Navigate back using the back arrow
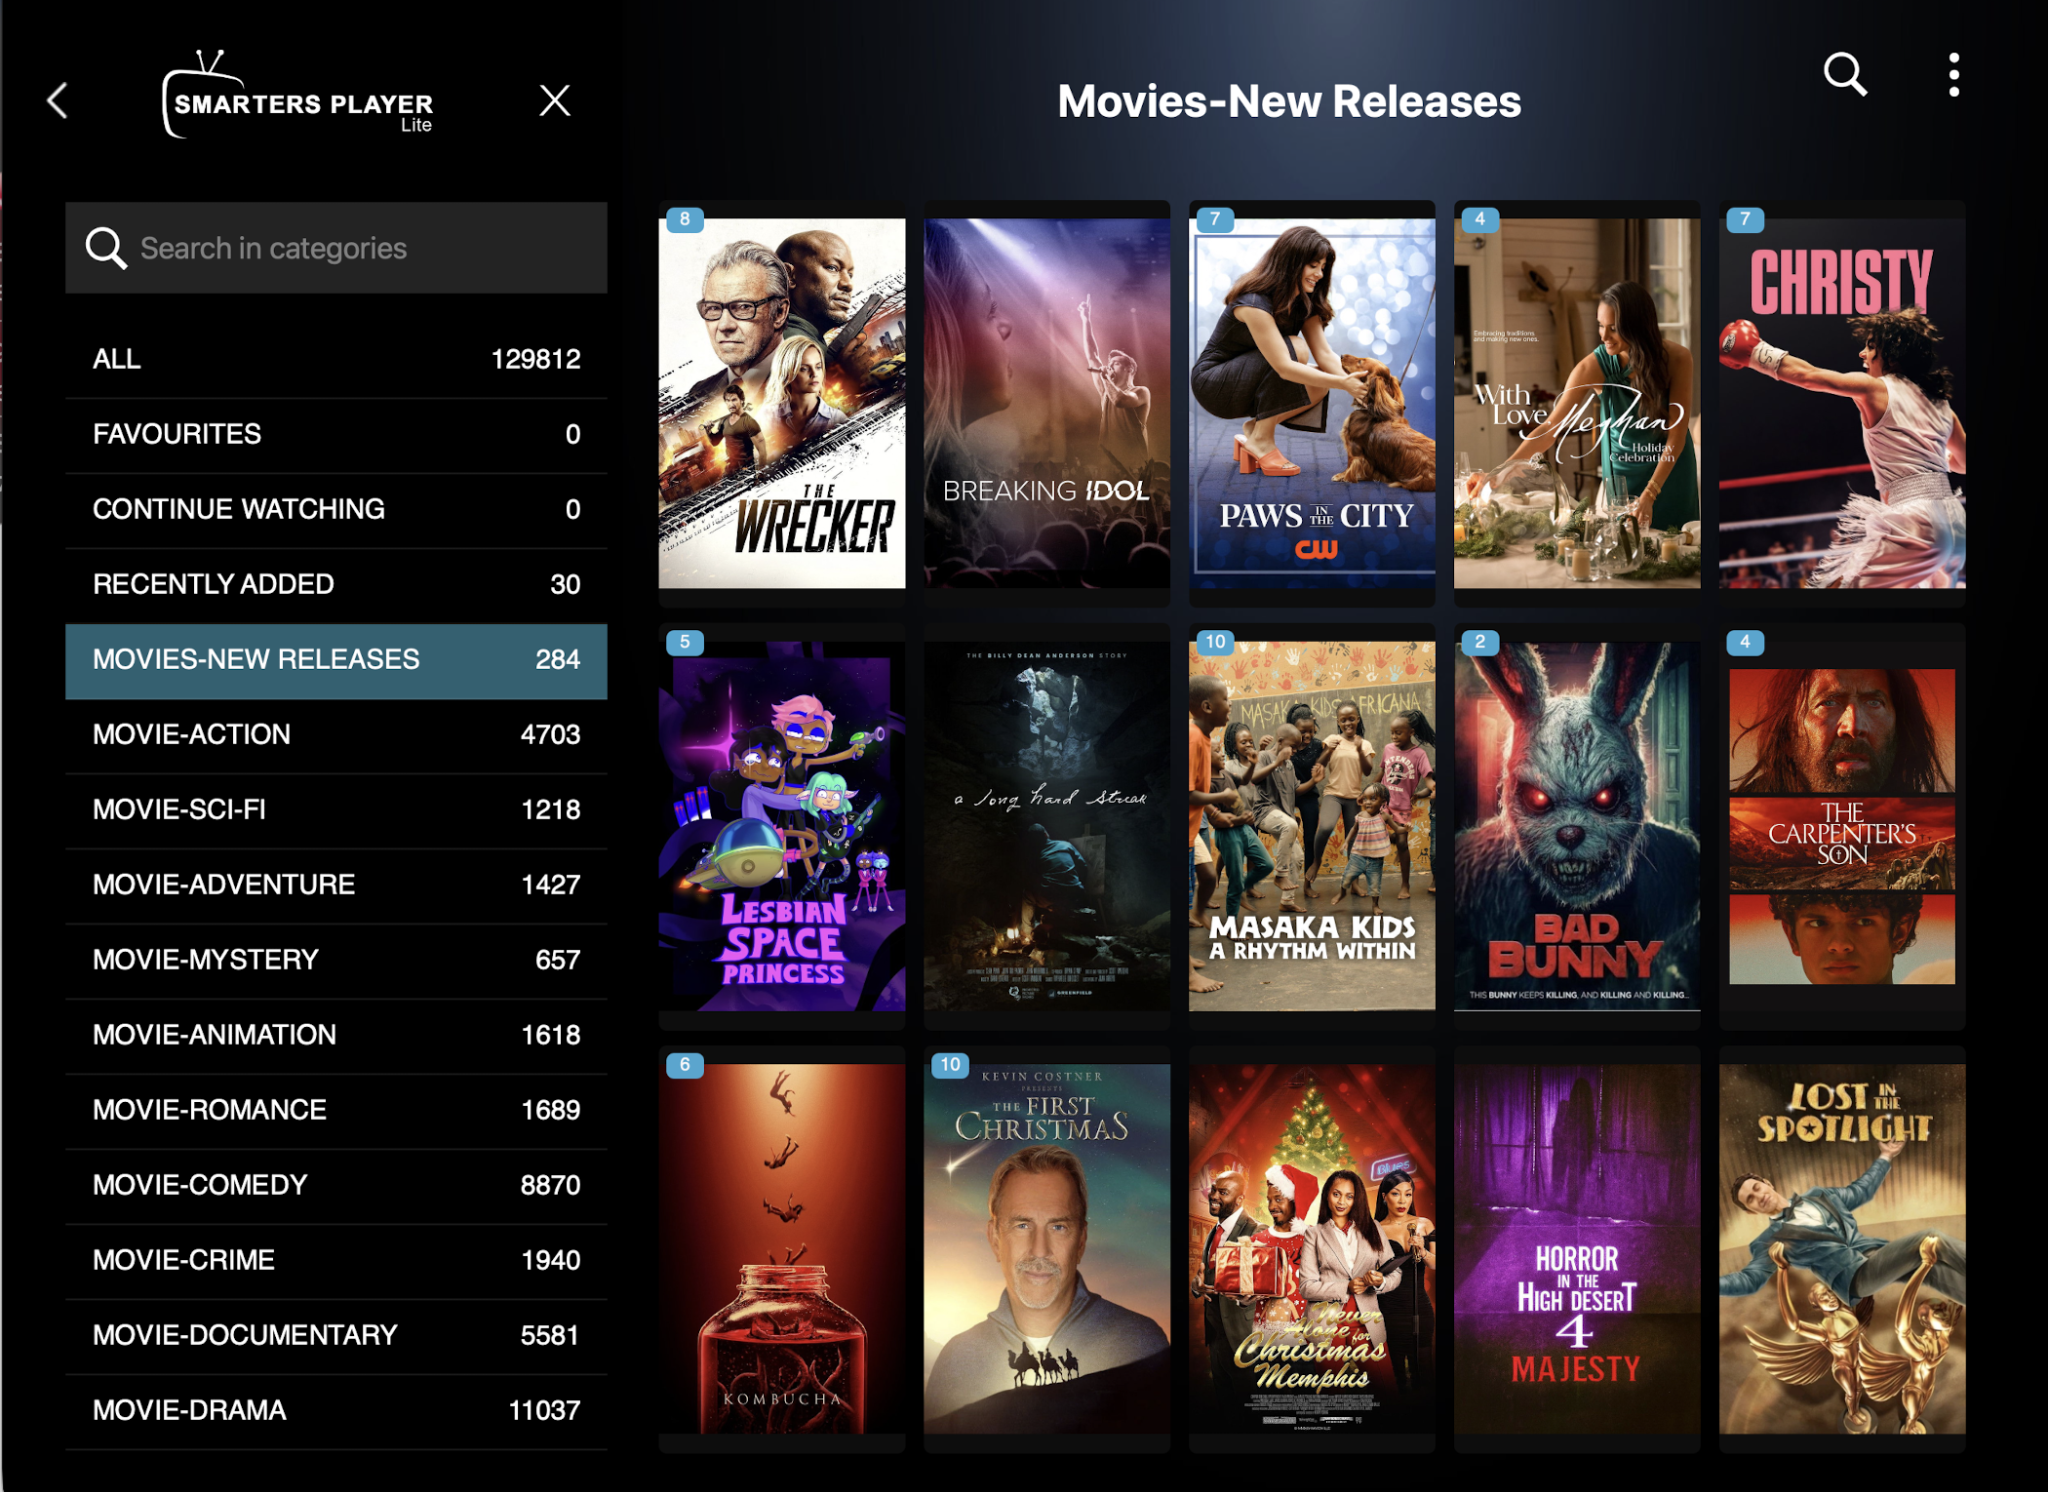The image size is (2048, 1492). click(57, 100)
